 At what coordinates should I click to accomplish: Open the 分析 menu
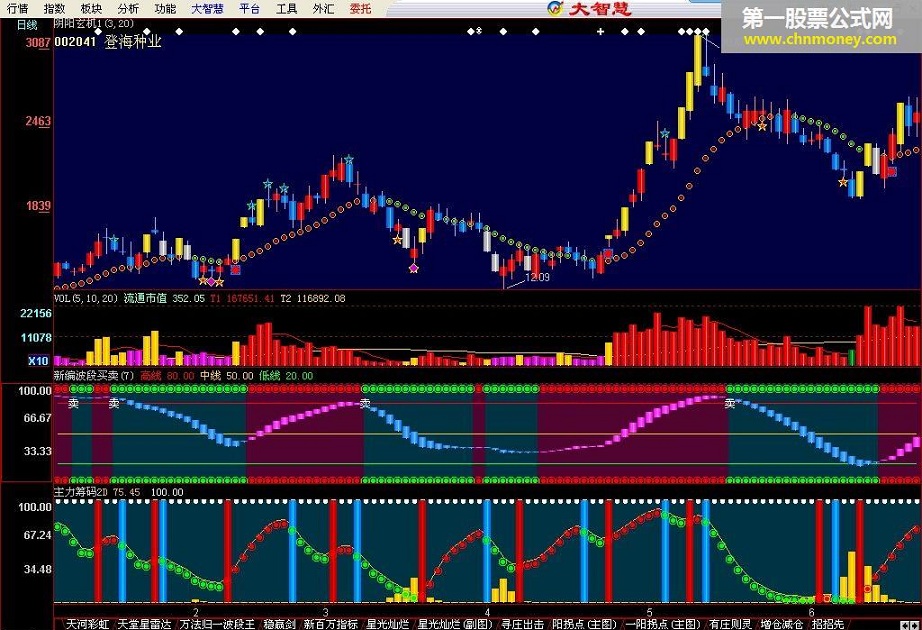point(128,8)
